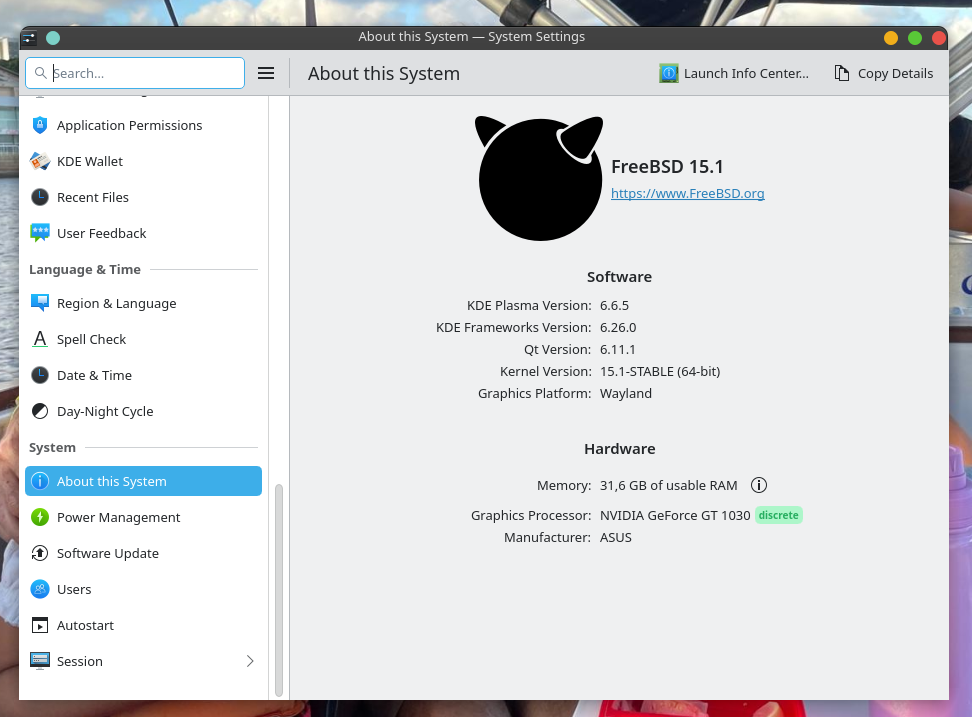
Task: Click Launch Info Center button label
Action: tap(746, 73)
